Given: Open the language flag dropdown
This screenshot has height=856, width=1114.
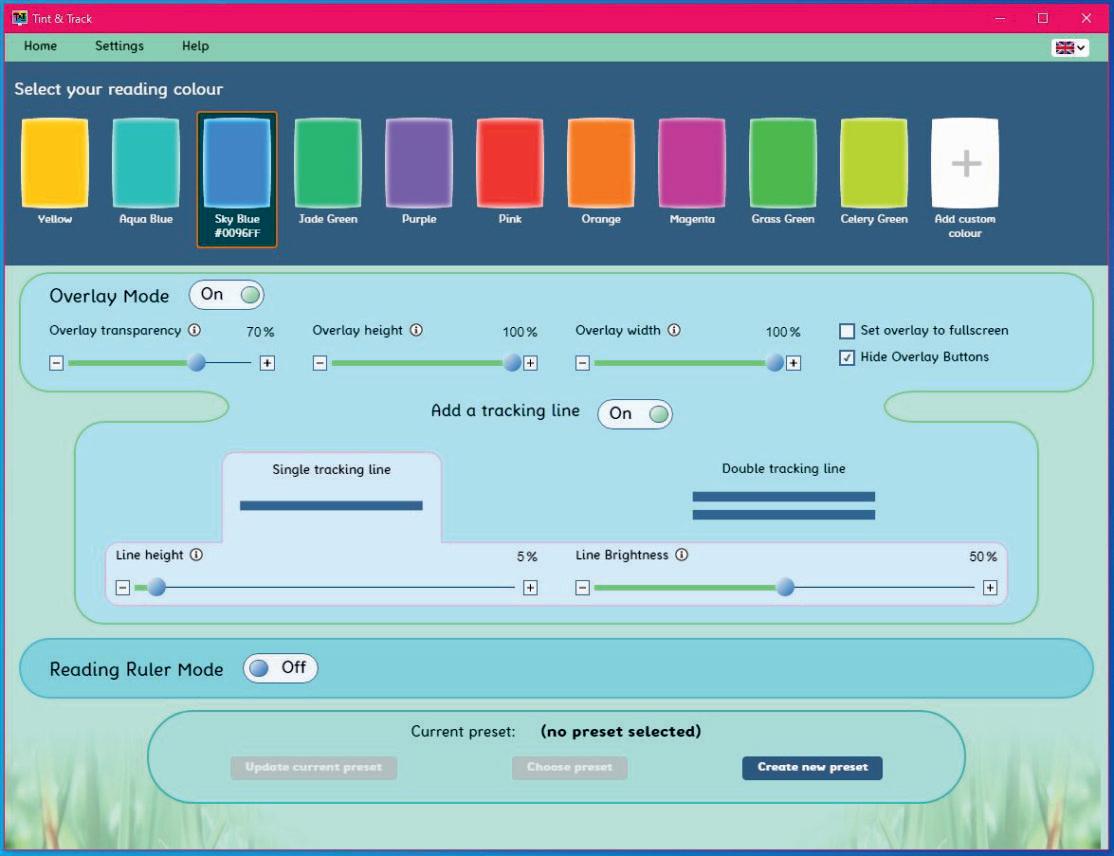Looking at the screenshot, I should (x=1070, y=48).
